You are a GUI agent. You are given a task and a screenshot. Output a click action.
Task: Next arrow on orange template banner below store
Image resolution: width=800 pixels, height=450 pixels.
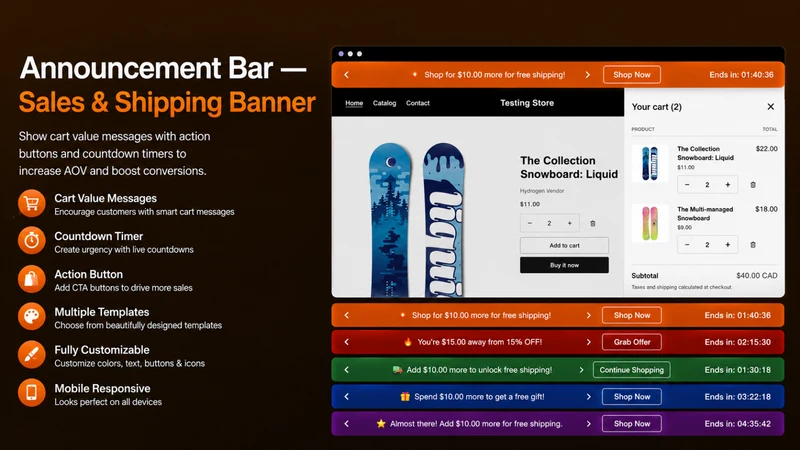(588, 315)
